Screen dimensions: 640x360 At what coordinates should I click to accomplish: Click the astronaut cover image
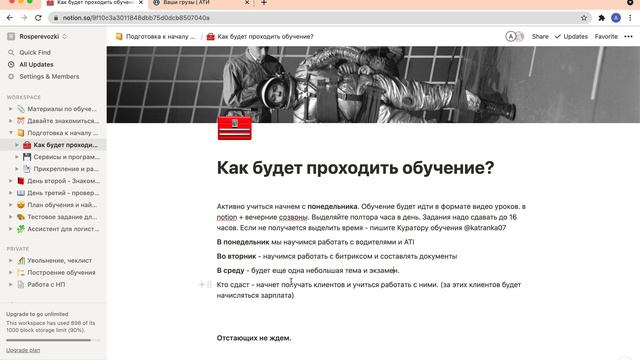373,84
